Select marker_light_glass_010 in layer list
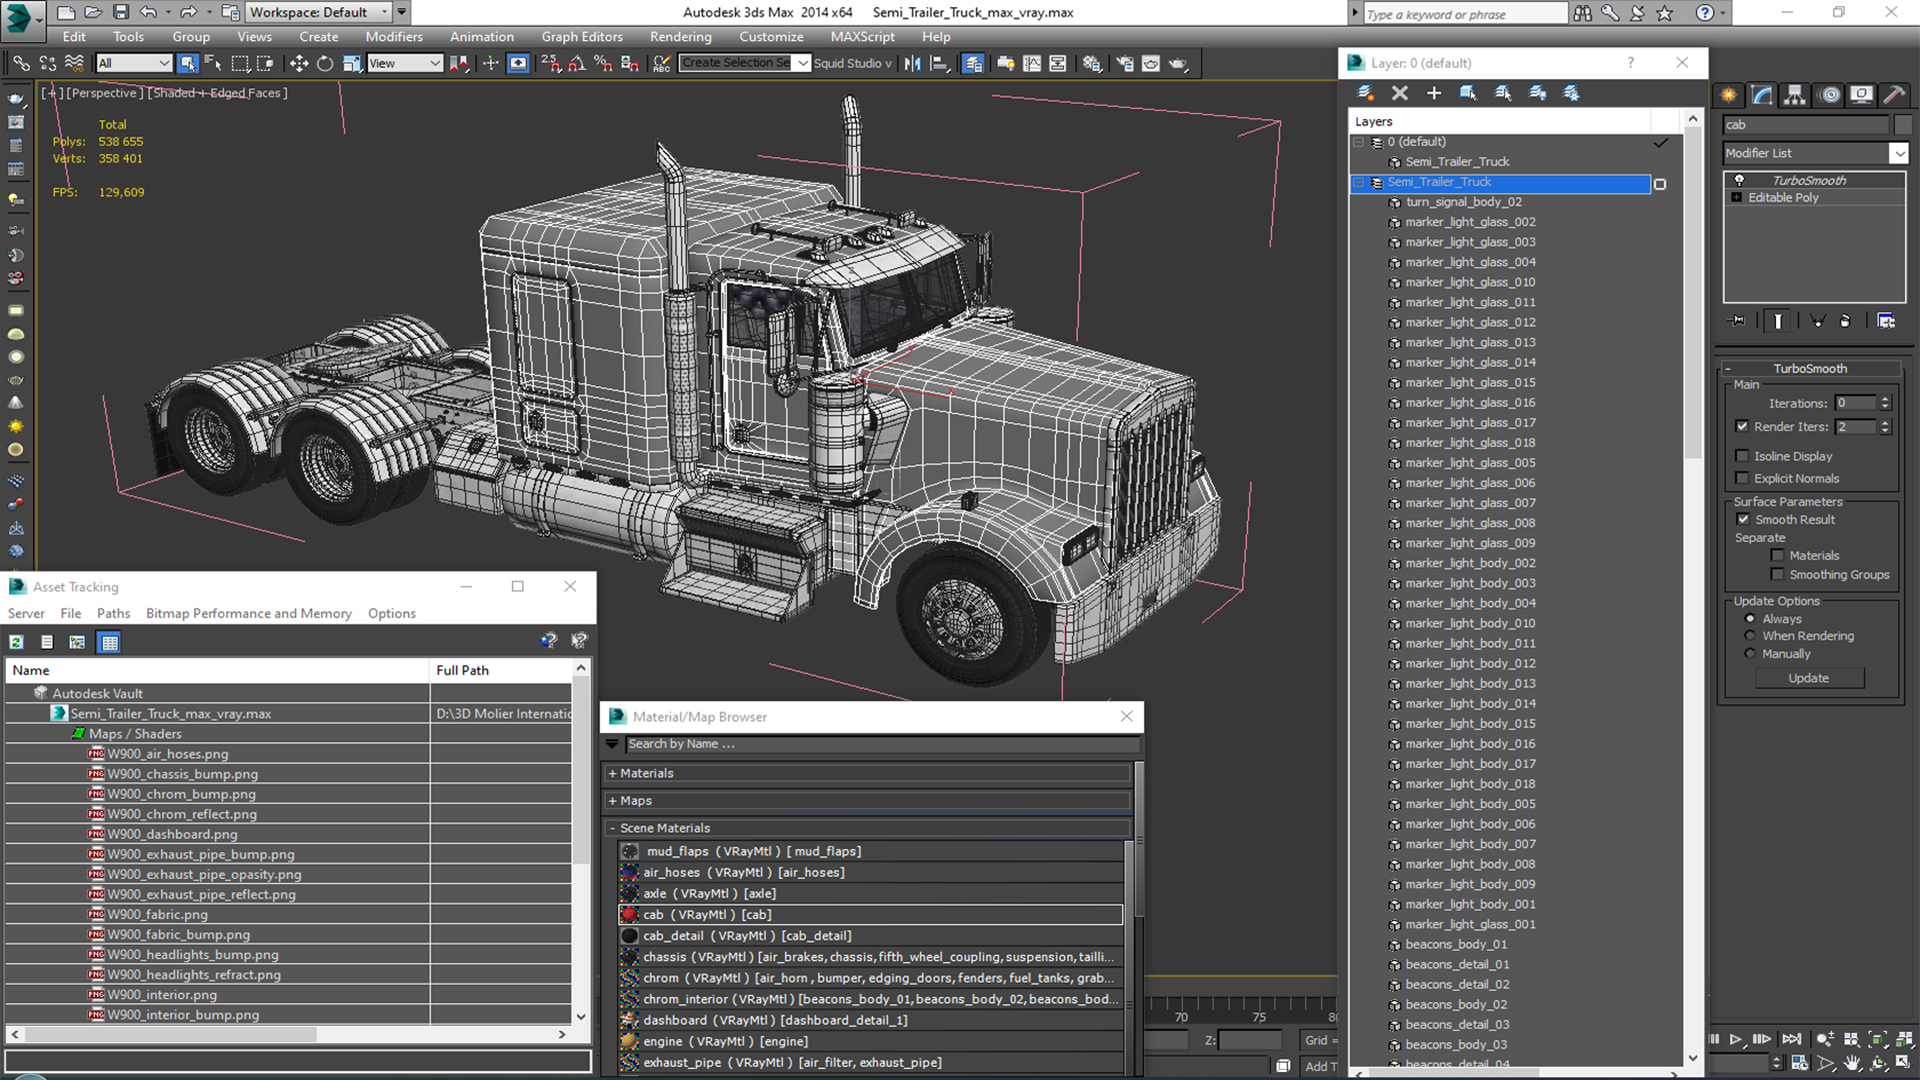The height and width of the screenshot is (1080, 1920). coord(1470,282)
